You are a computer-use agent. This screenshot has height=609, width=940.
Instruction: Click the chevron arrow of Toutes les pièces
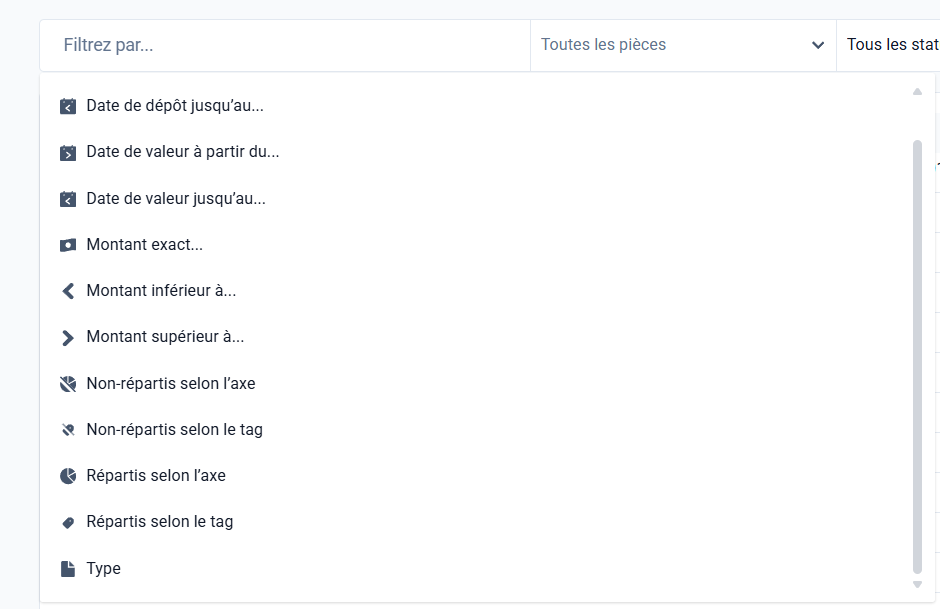click(x=818, y=45)
